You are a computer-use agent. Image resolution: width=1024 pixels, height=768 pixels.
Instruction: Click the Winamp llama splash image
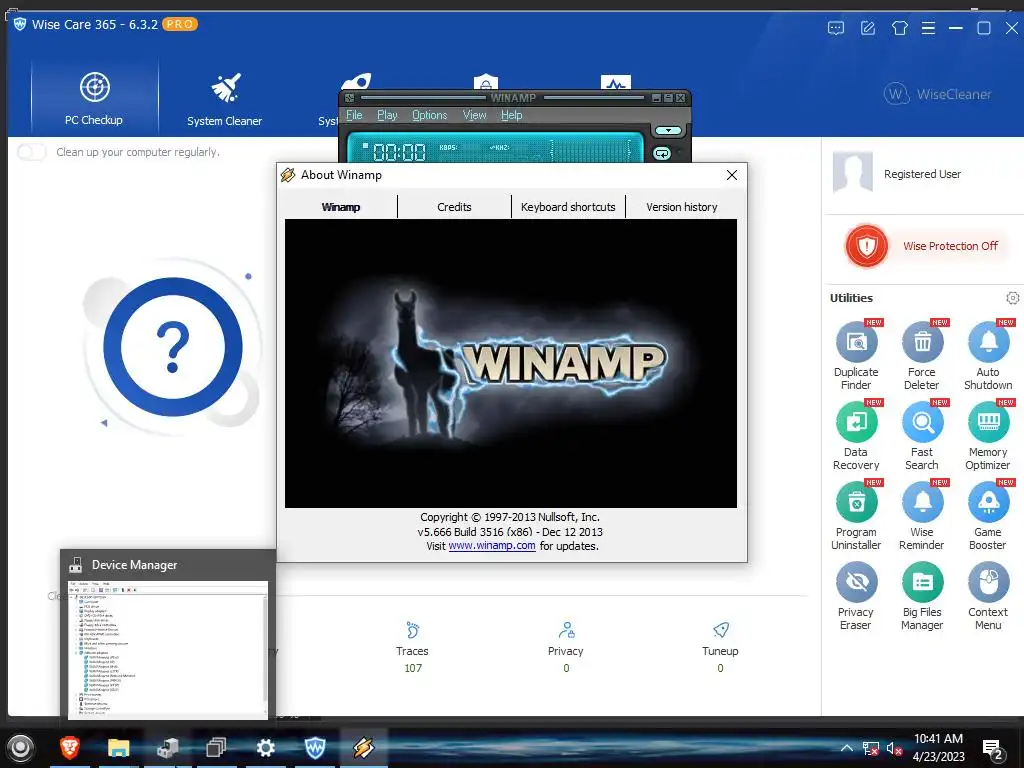511,363
